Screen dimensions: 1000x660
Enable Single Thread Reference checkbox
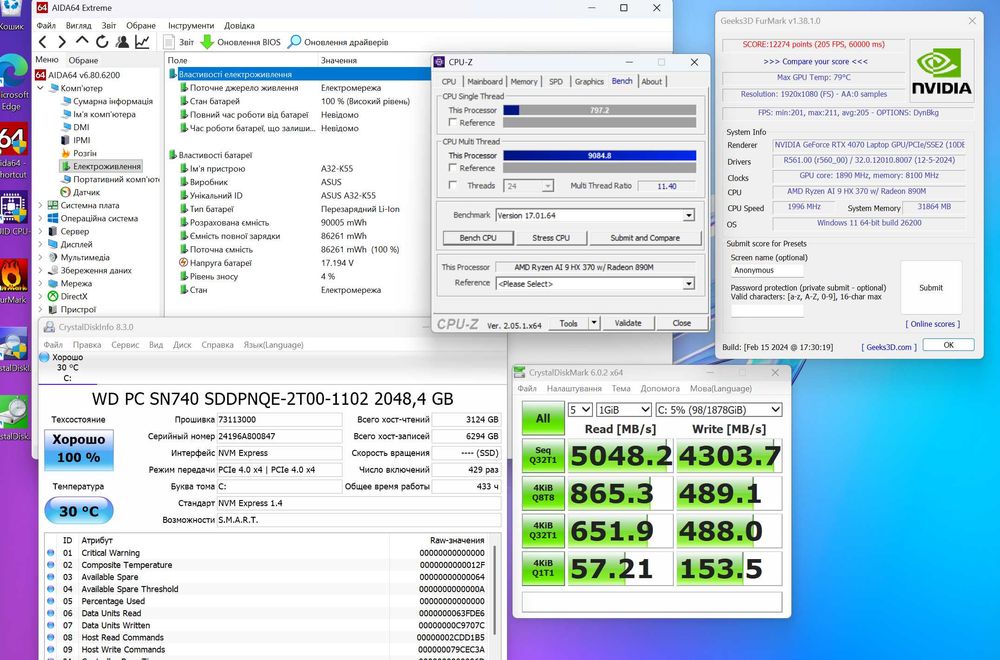[453, 122]
